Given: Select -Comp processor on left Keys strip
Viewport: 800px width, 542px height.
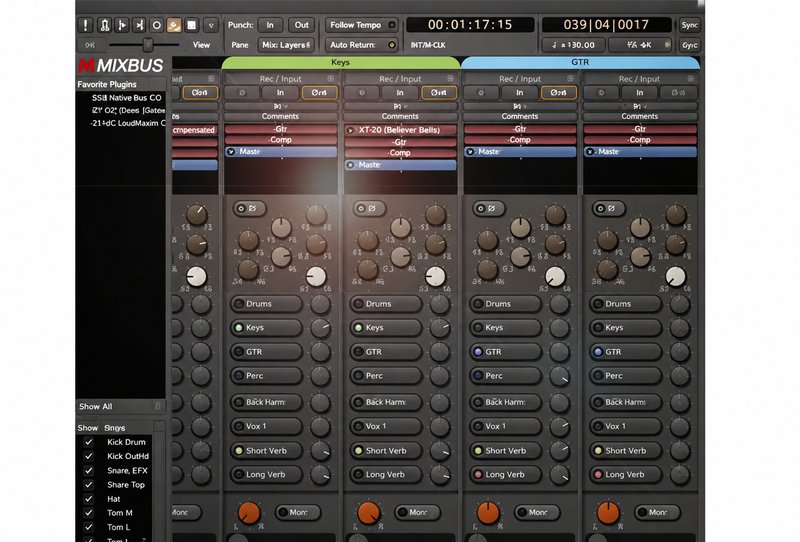Looking at the screenshot, I should click(x=281, y=140).
